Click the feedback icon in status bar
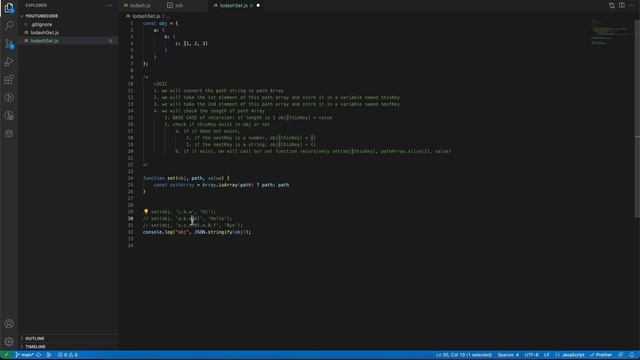Image resolution: width=640 pixels, height=360 pixels. pos(620,355)
